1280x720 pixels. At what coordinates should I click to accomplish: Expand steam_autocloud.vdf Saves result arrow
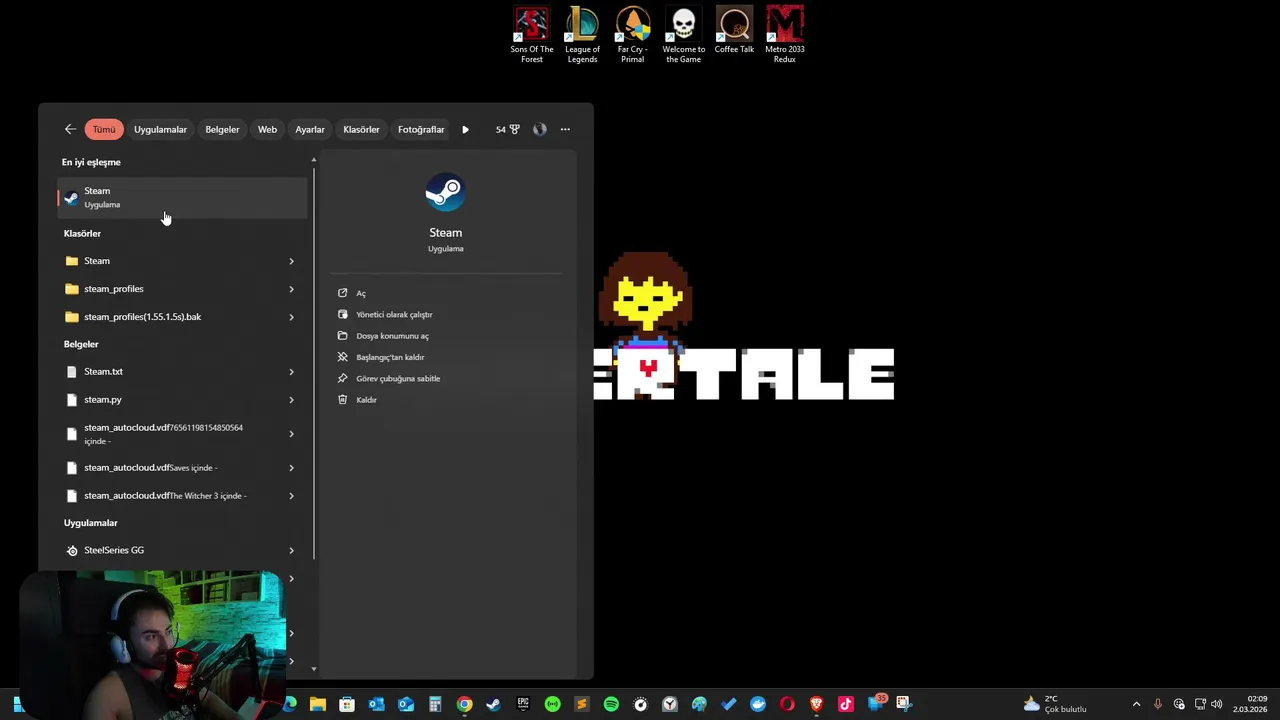[x=291, y=468]
